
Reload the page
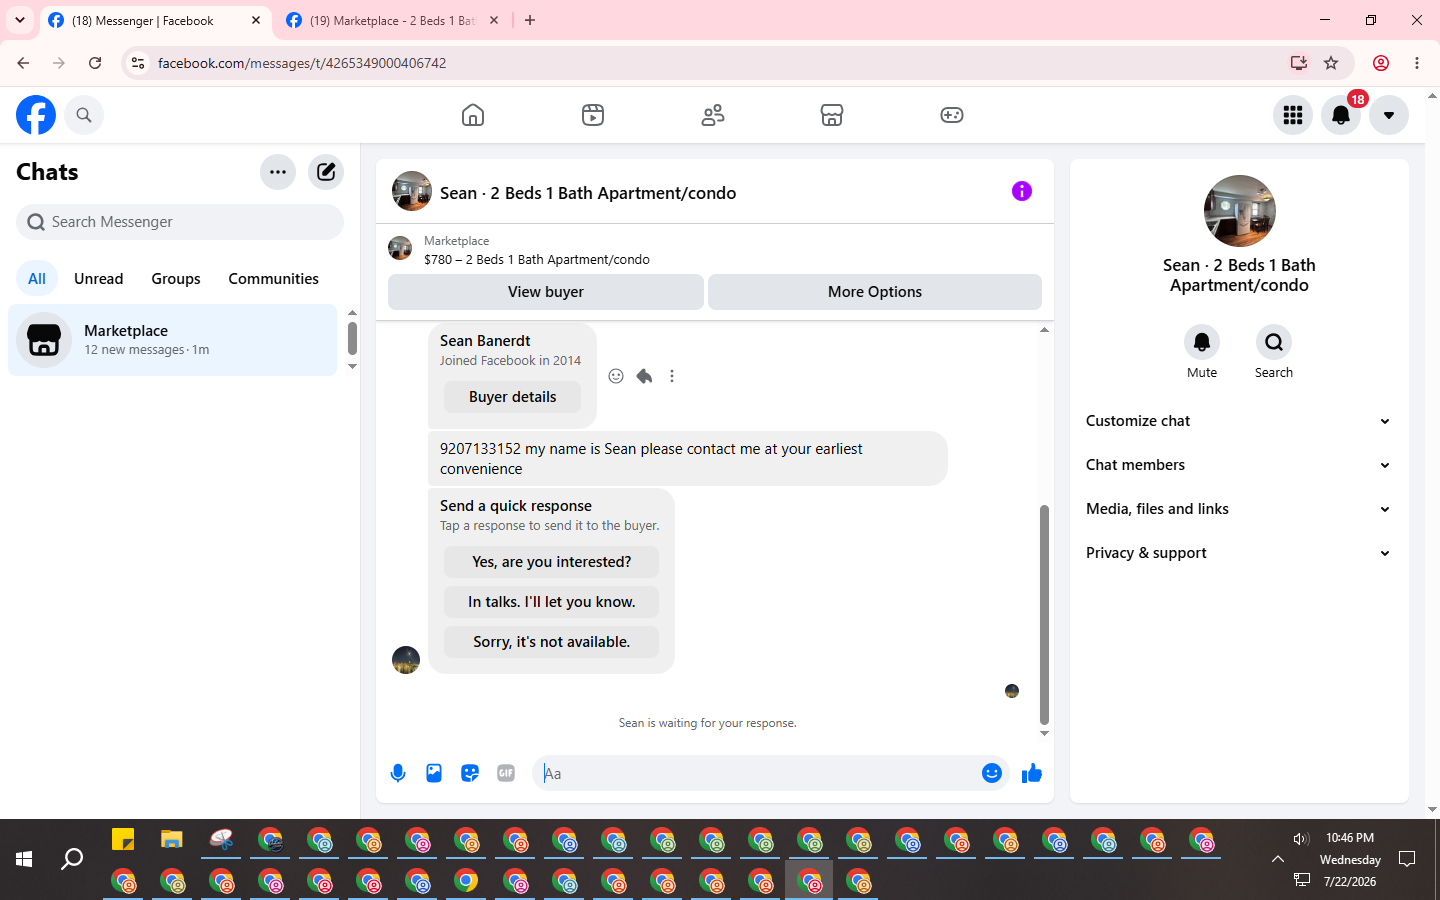click(95, 63)
